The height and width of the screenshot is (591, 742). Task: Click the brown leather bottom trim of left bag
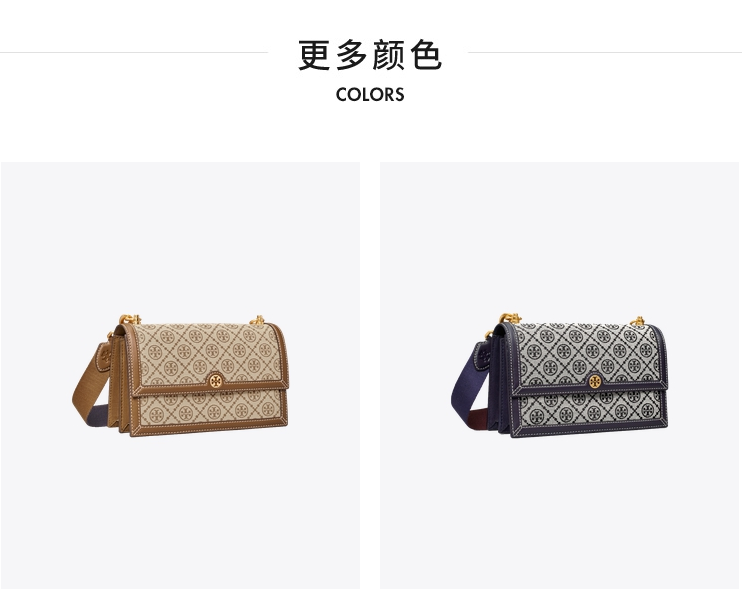208,430
